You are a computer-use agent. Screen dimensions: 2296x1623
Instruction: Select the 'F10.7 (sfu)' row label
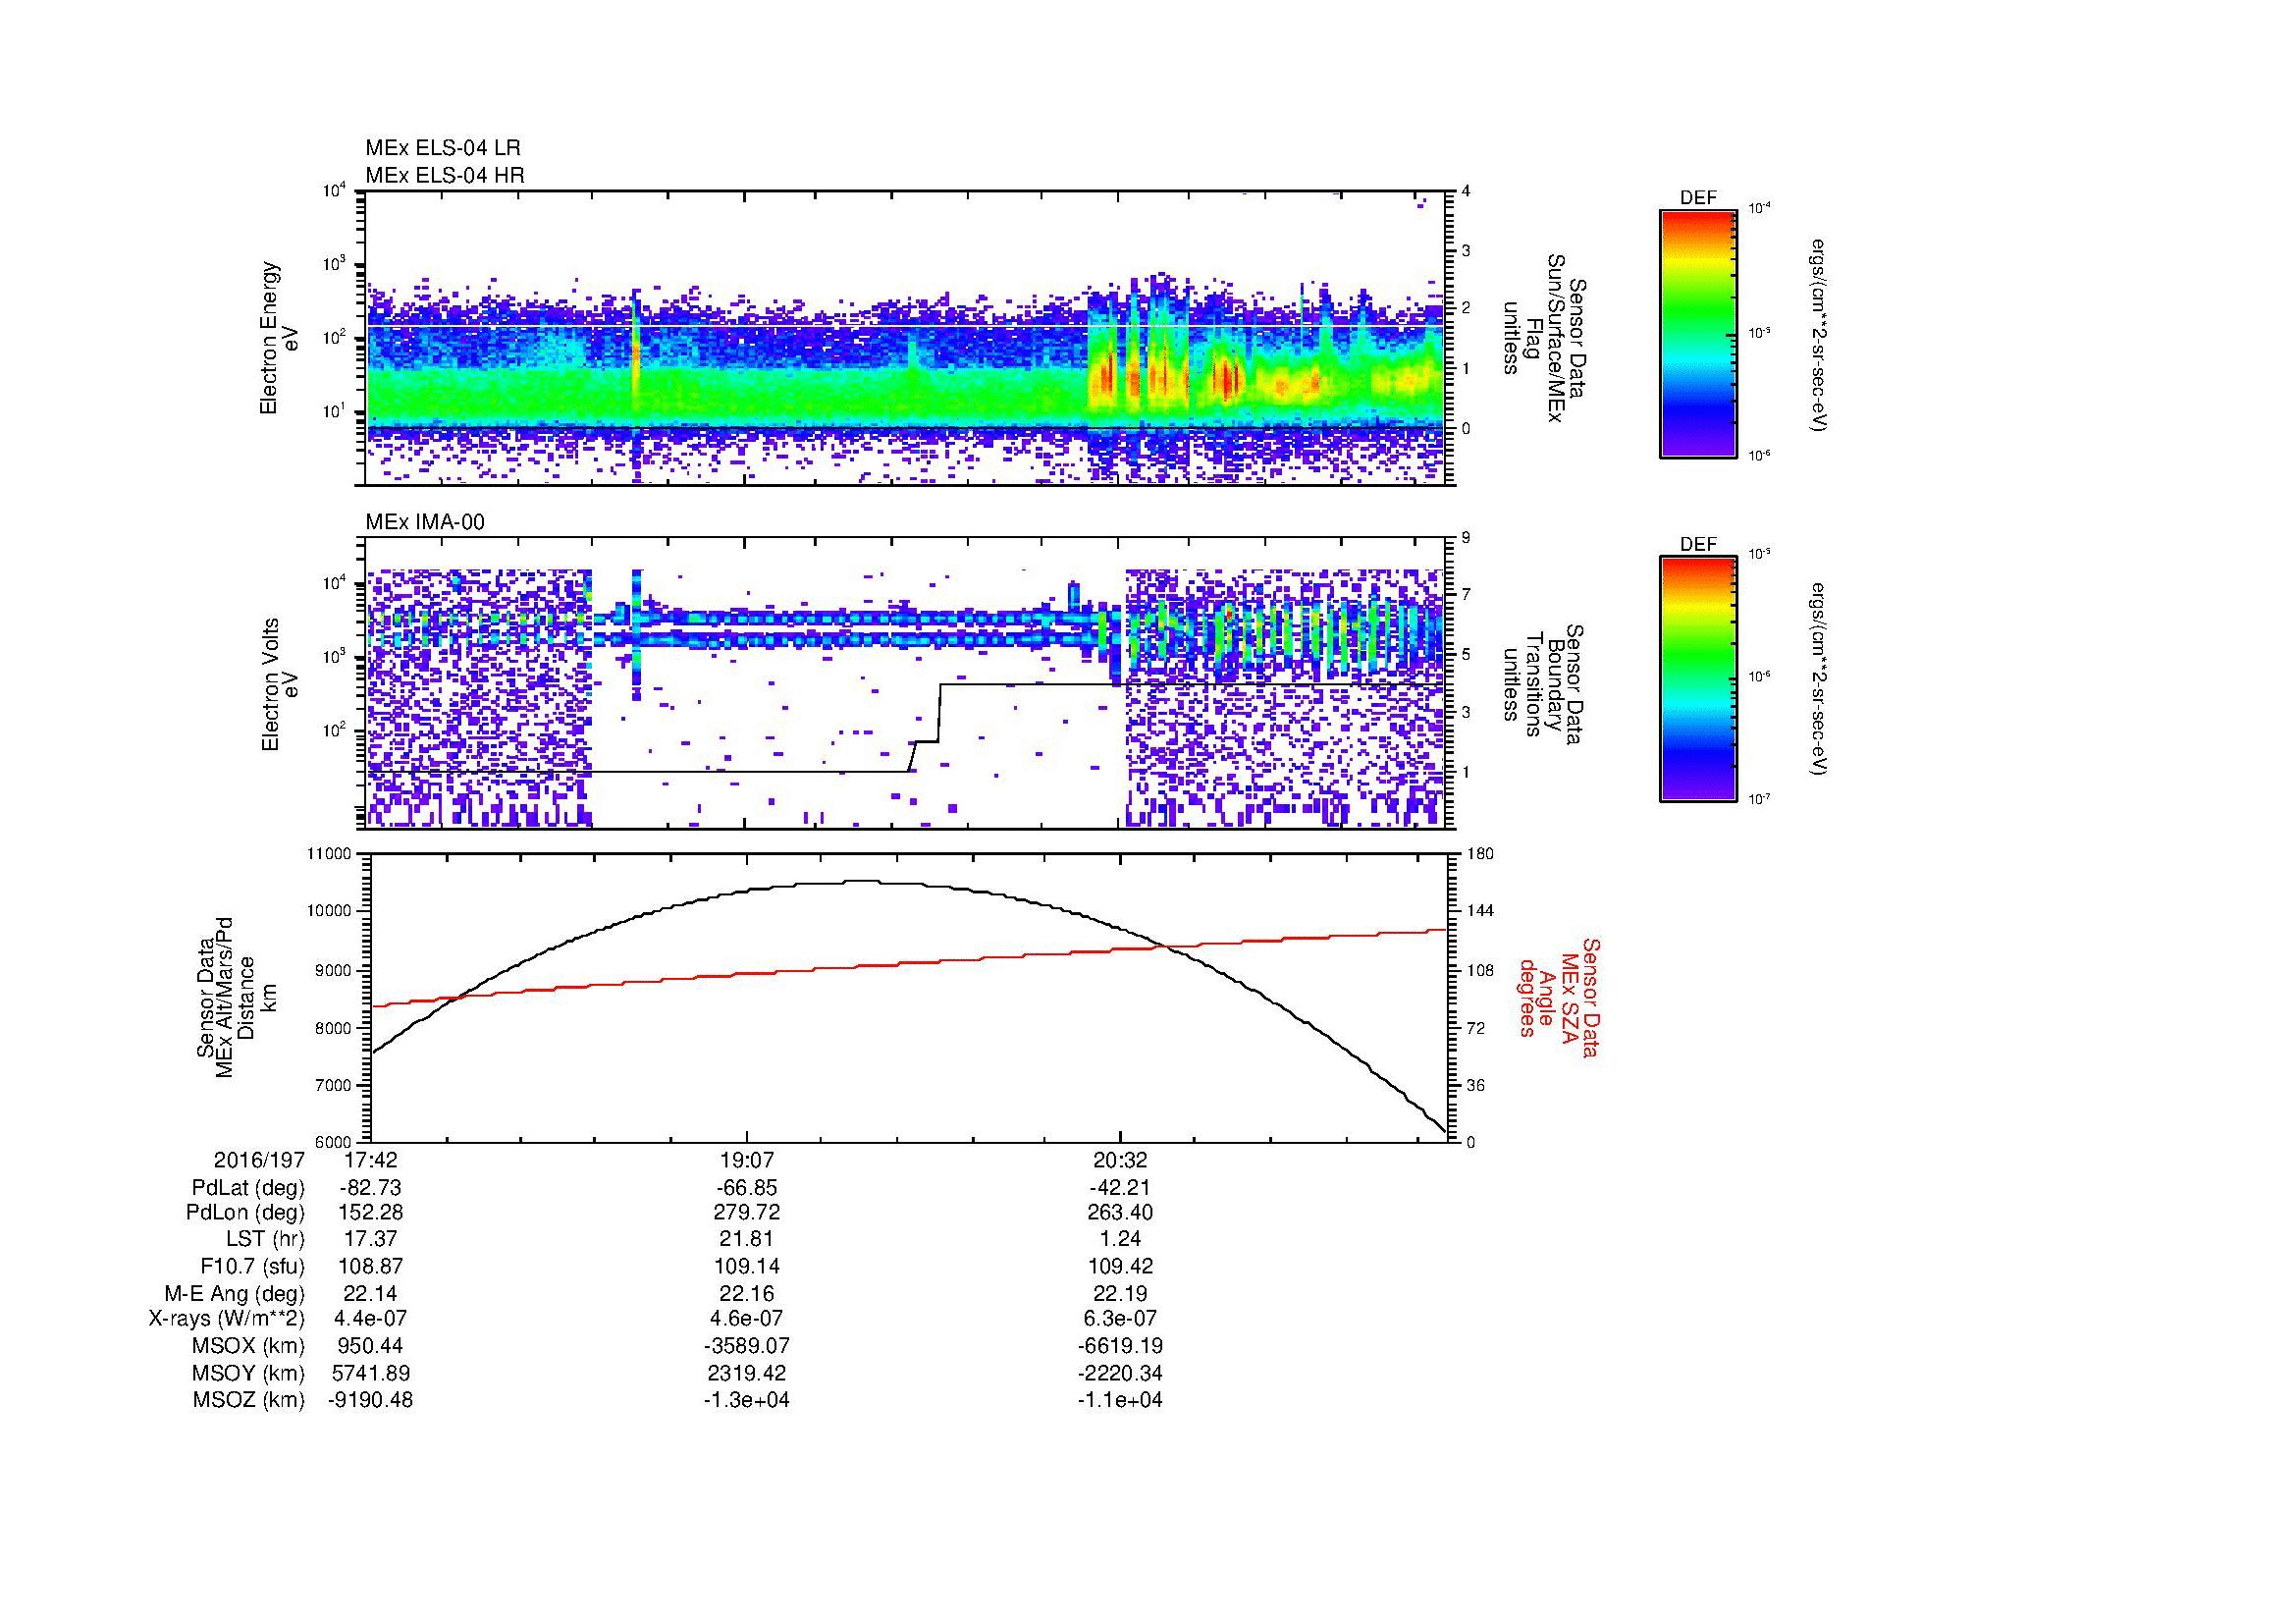coord(252,1266)
